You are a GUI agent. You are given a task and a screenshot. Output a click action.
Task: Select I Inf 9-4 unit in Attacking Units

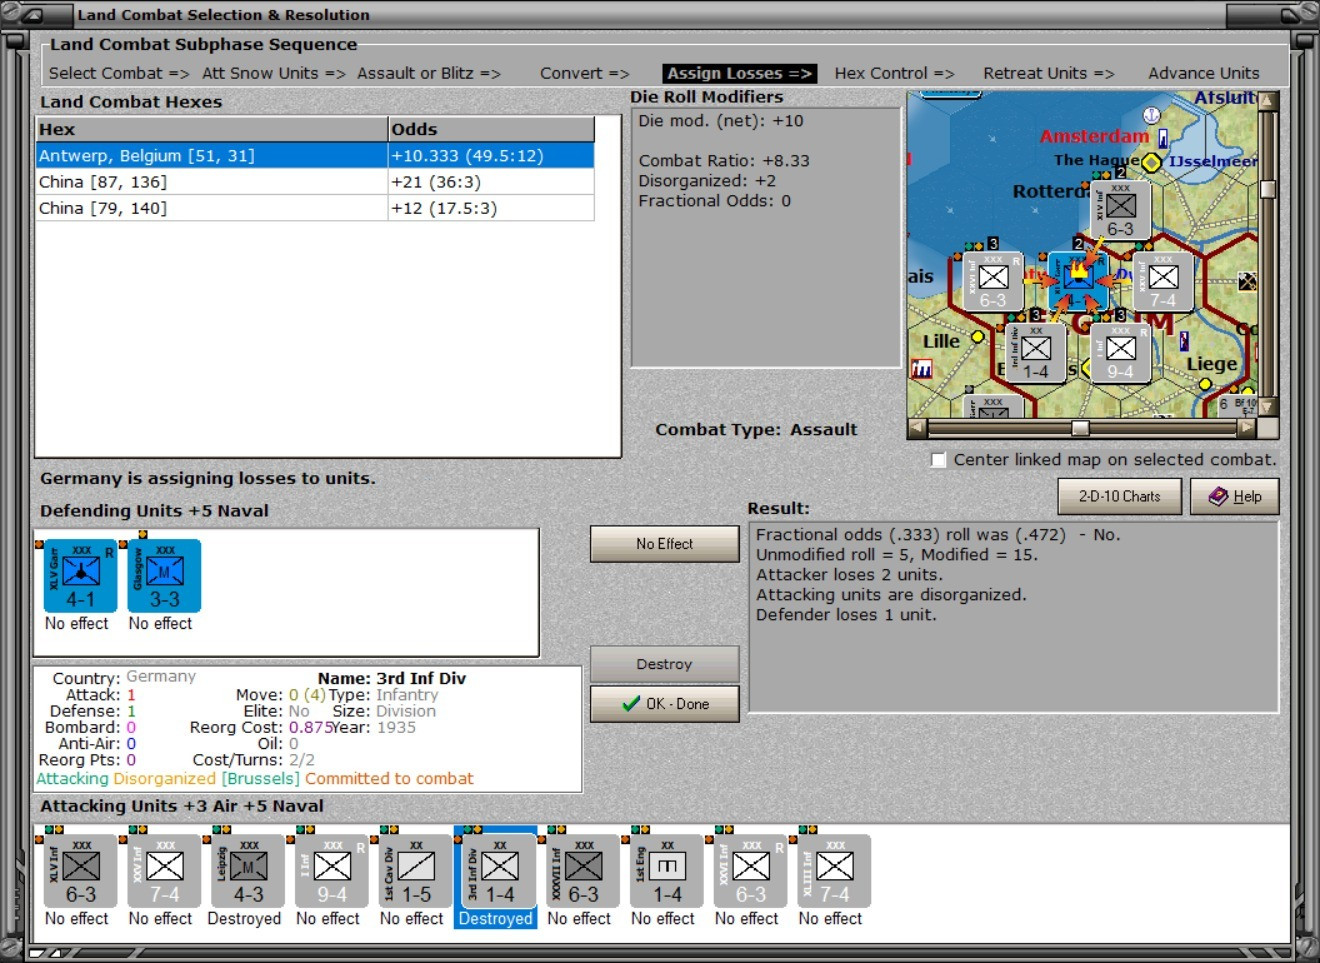[x=332, y=872]
